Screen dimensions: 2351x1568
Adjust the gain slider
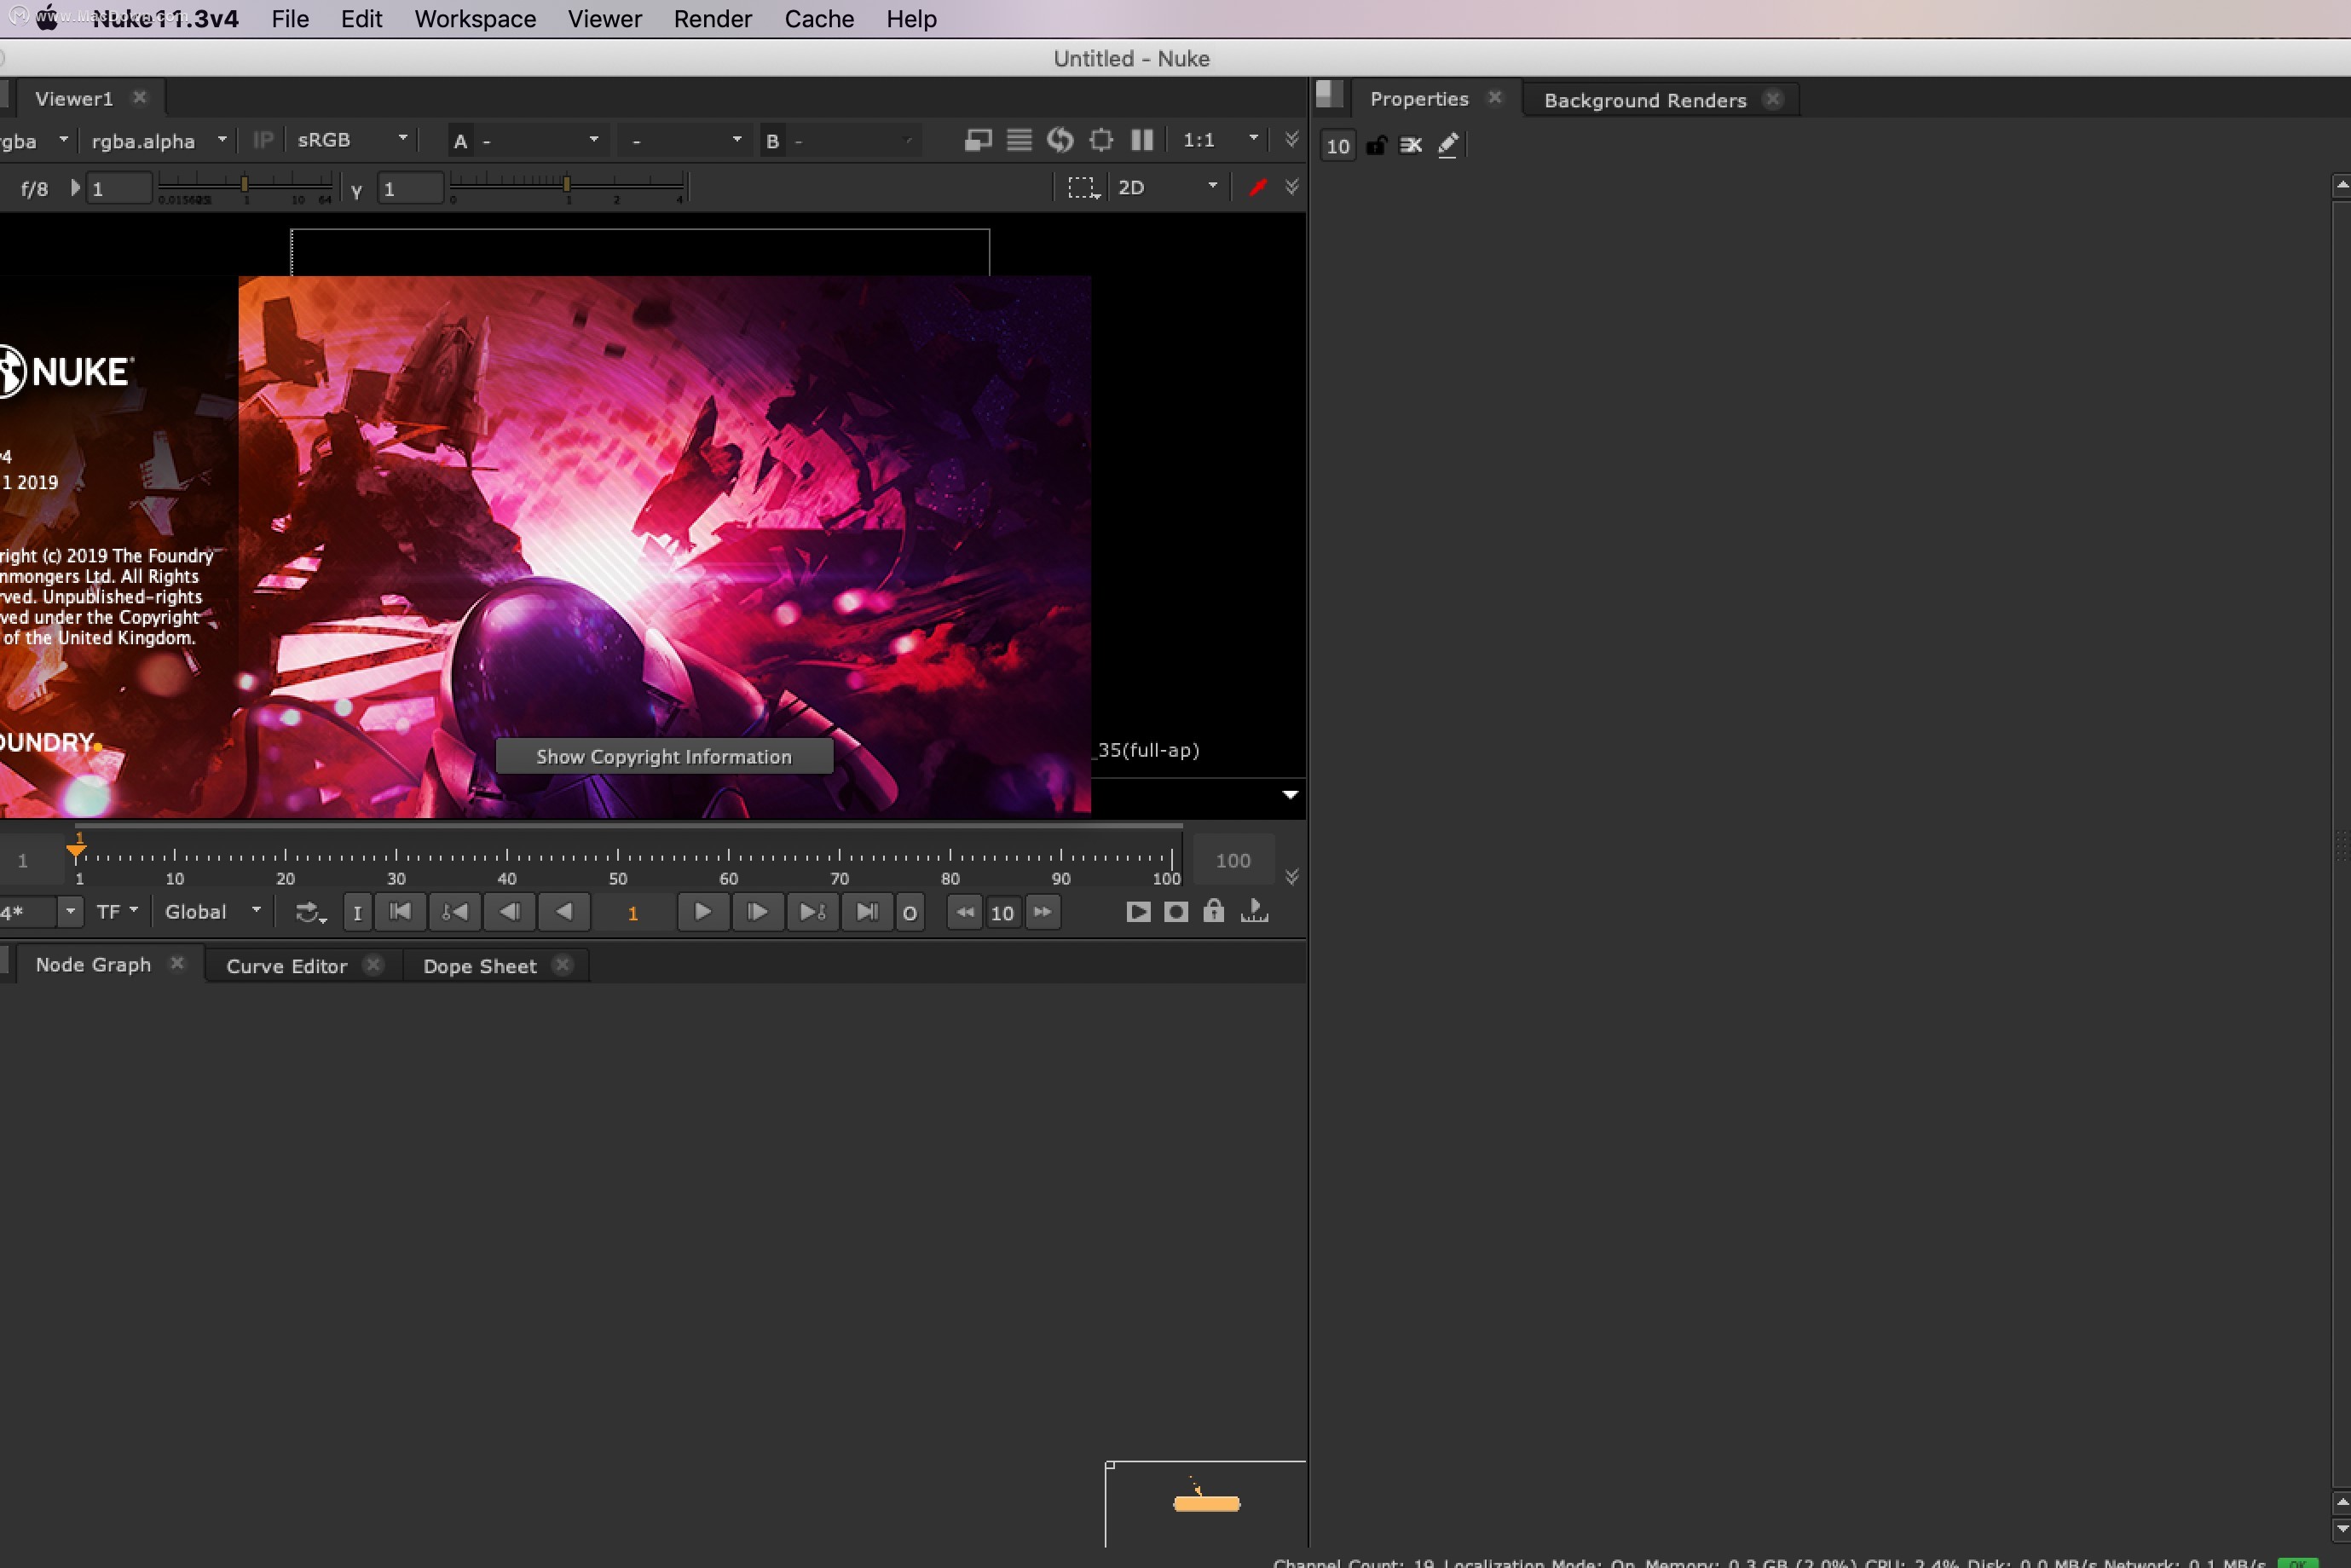coord(245,185)
